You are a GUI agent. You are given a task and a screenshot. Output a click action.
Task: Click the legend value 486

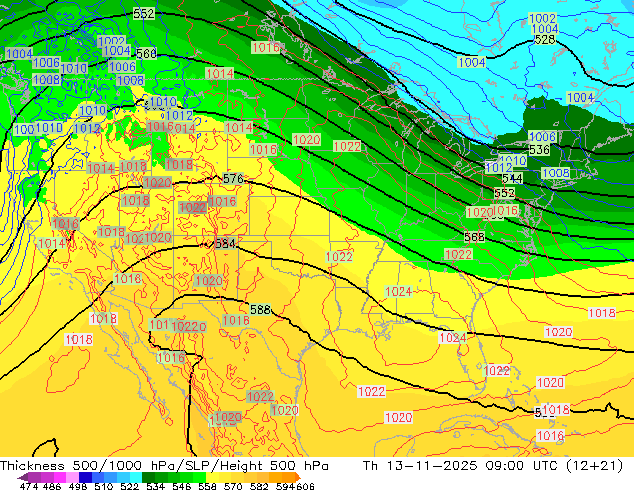coord(52,486)
